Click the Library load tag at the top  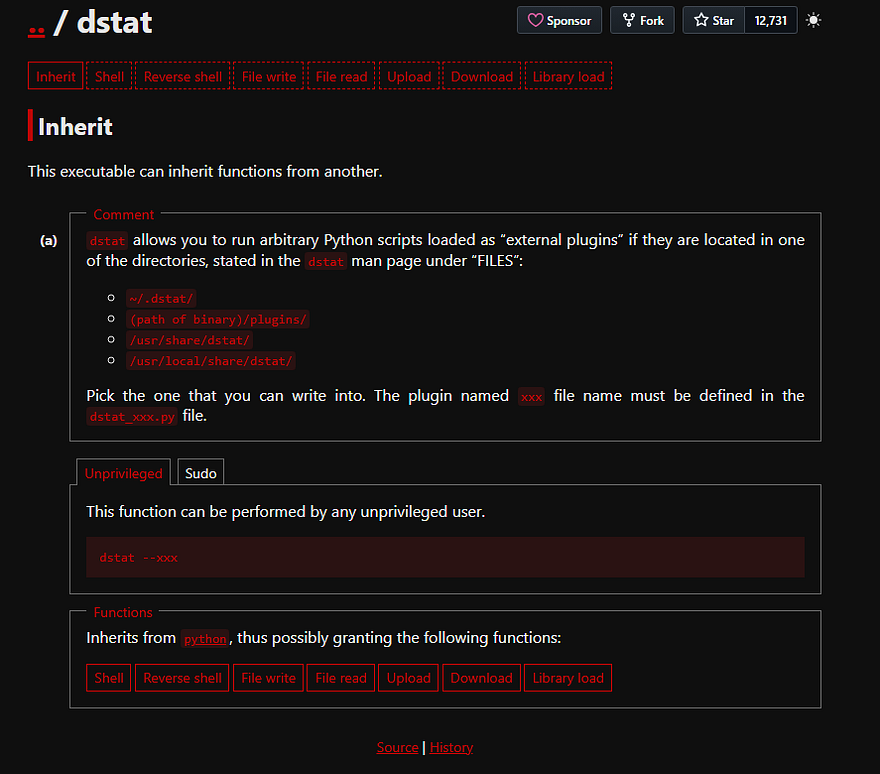(x=568, y=77)
